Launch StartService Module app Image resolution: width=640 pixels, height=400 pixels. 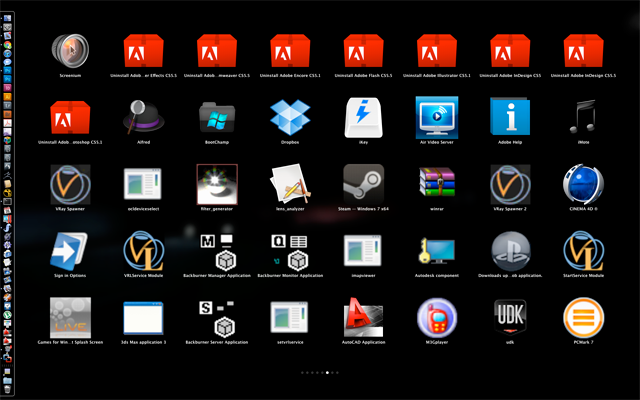583,251
